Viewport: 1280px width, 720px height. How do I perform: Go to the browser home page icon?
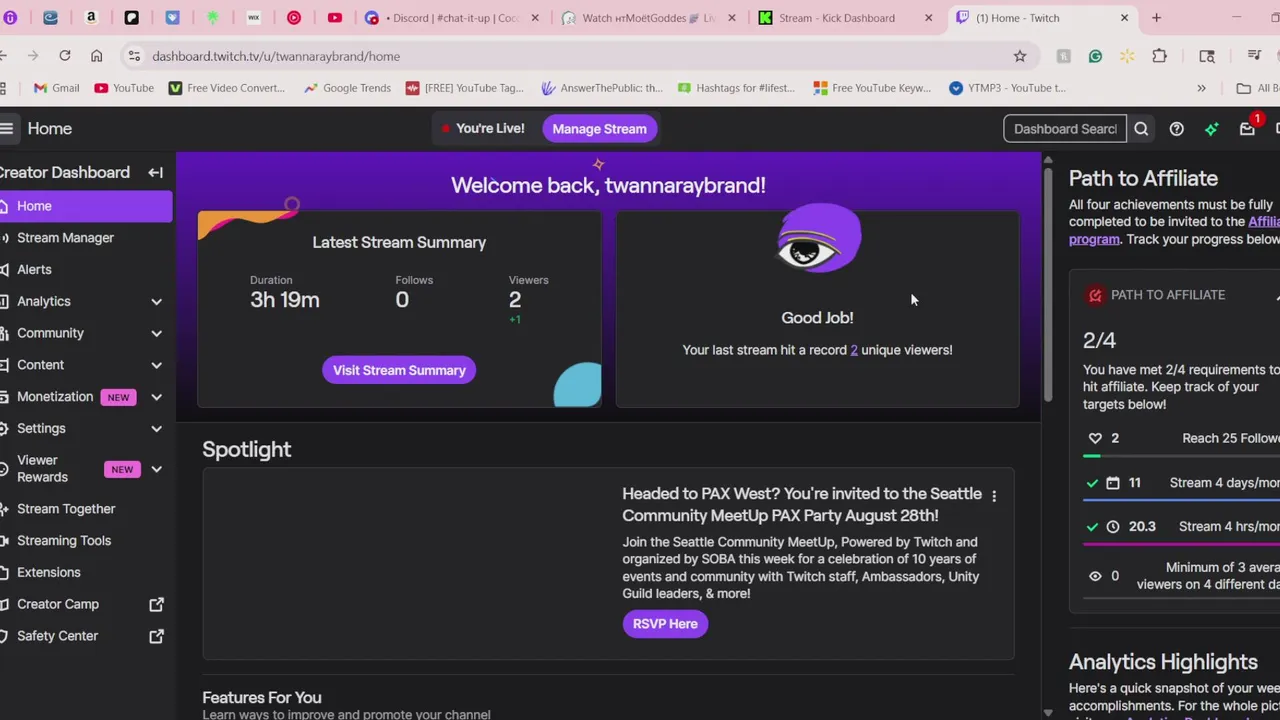96,56
